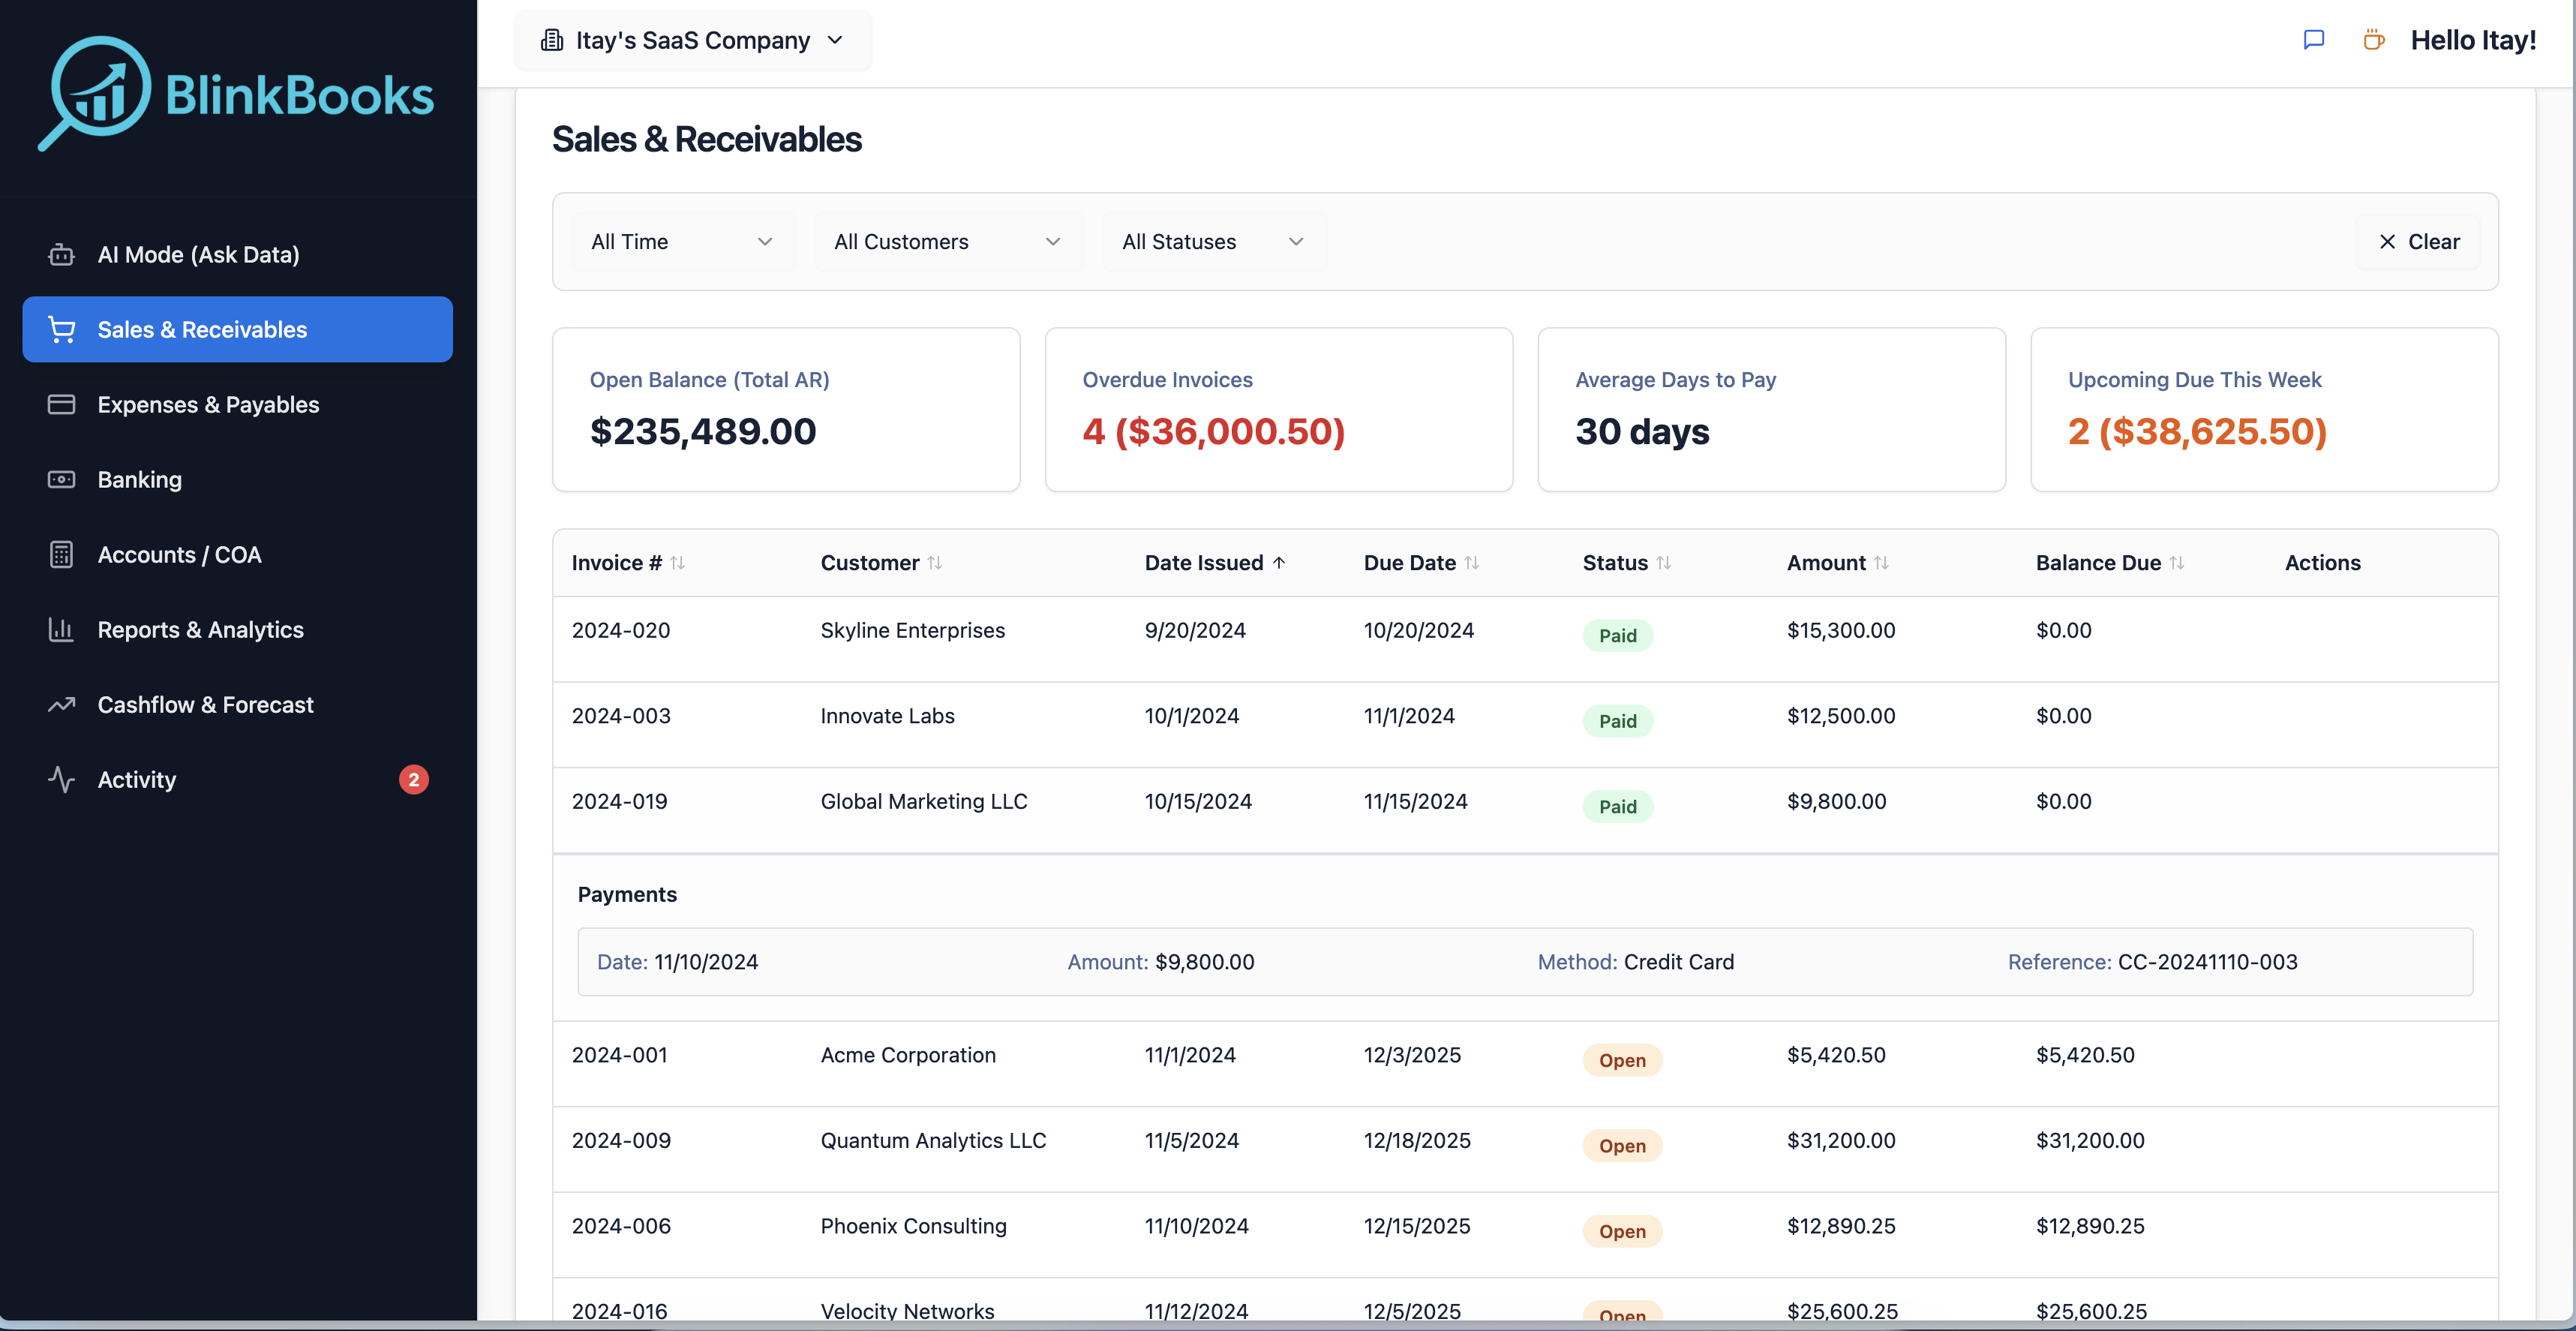This screenshot has width=2576, height=1331.
Task: Sort table by Invoice # icon
Action: [678, 563]
